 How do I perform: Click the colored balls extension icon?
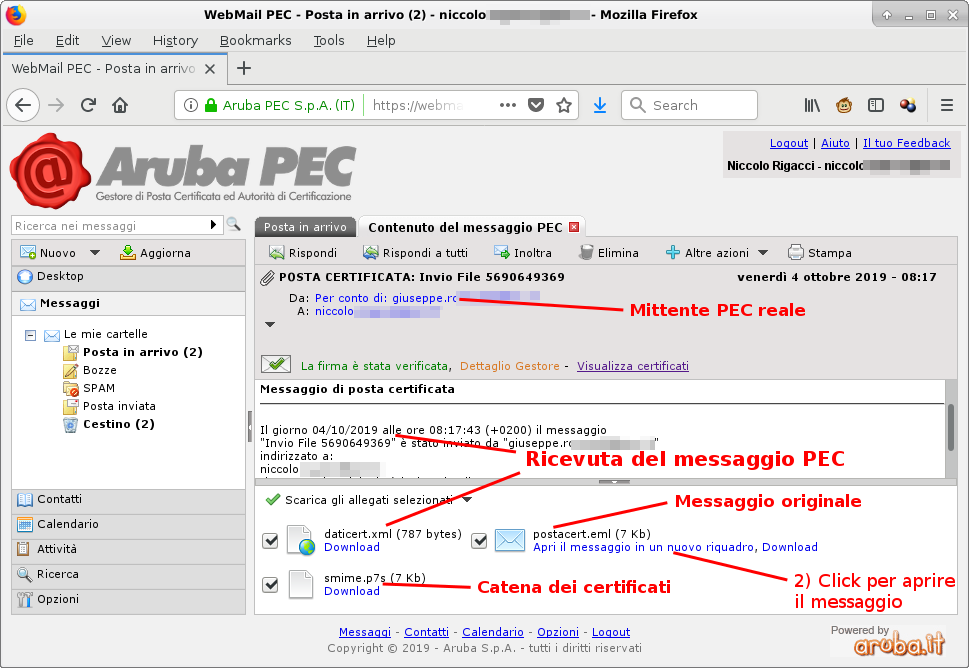[908, 105]
